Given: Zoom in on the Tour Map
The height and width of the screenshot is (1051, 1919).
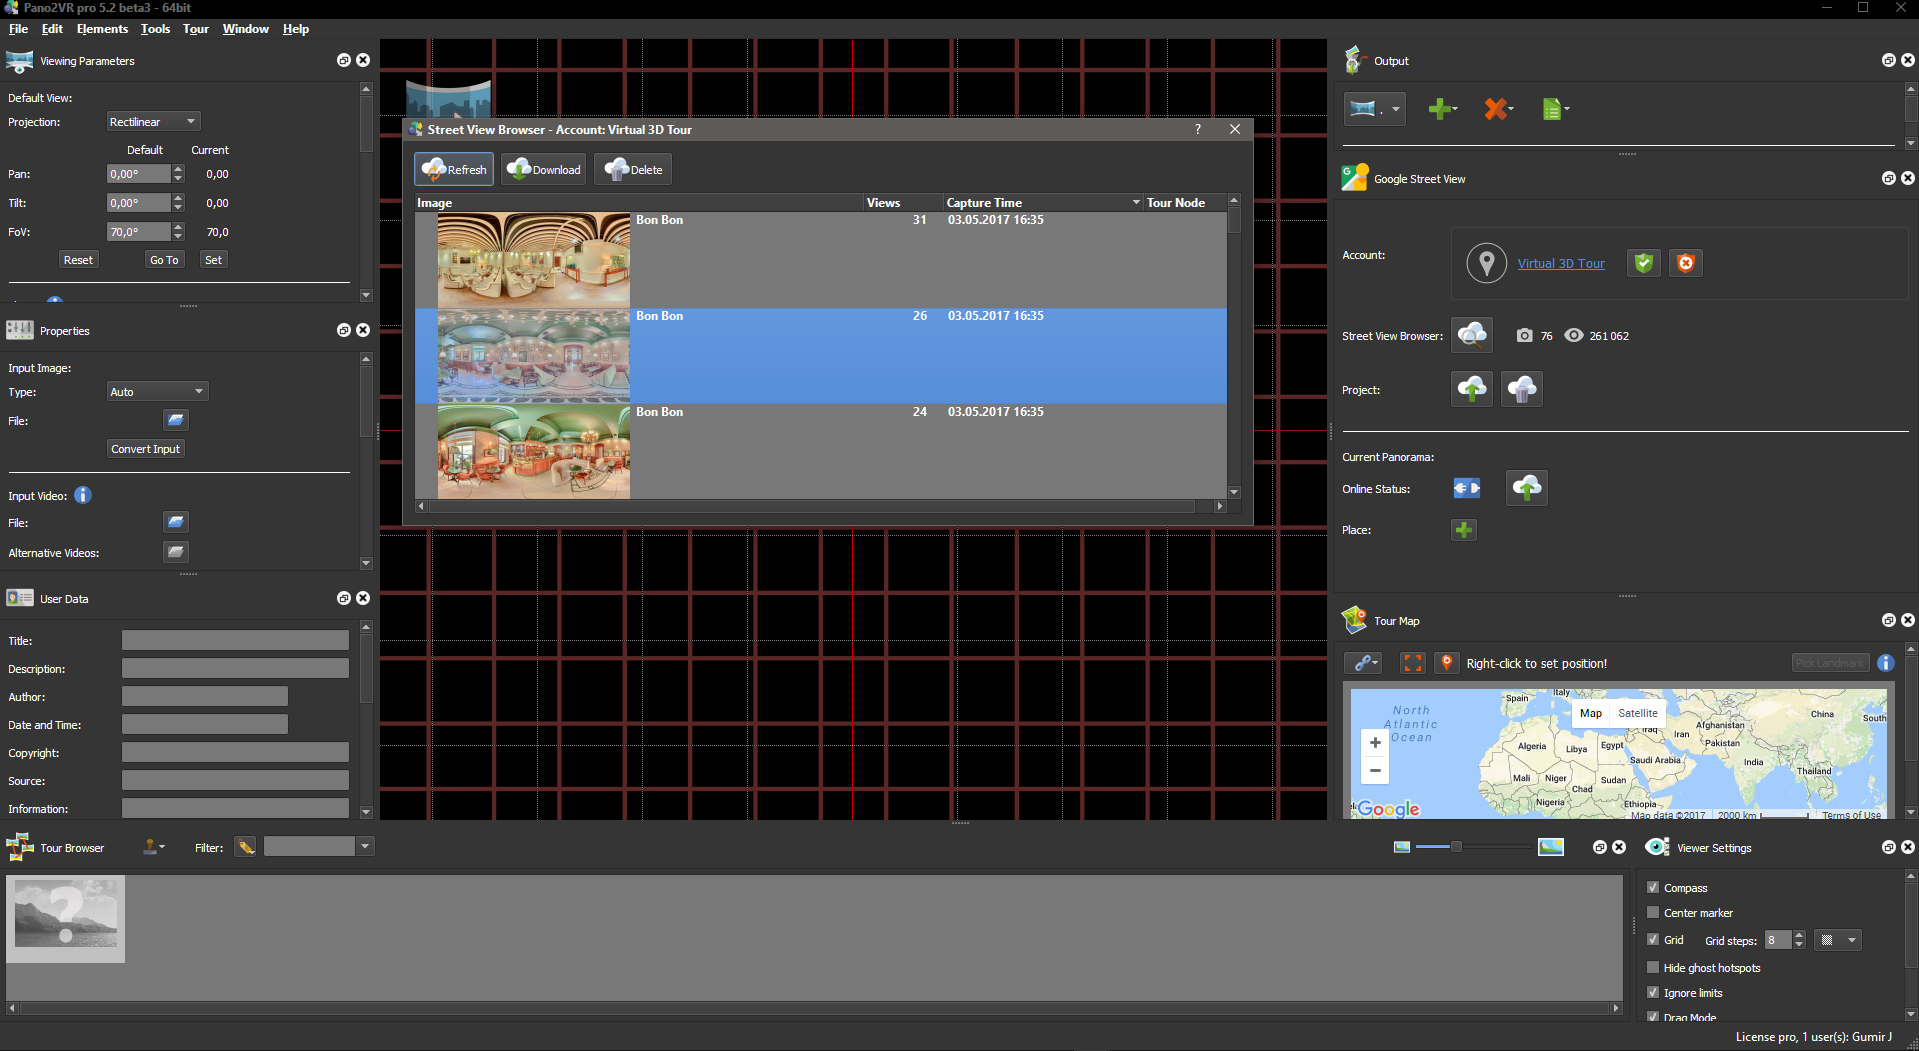Looking at the screenshot, I should click(1375, 743).
